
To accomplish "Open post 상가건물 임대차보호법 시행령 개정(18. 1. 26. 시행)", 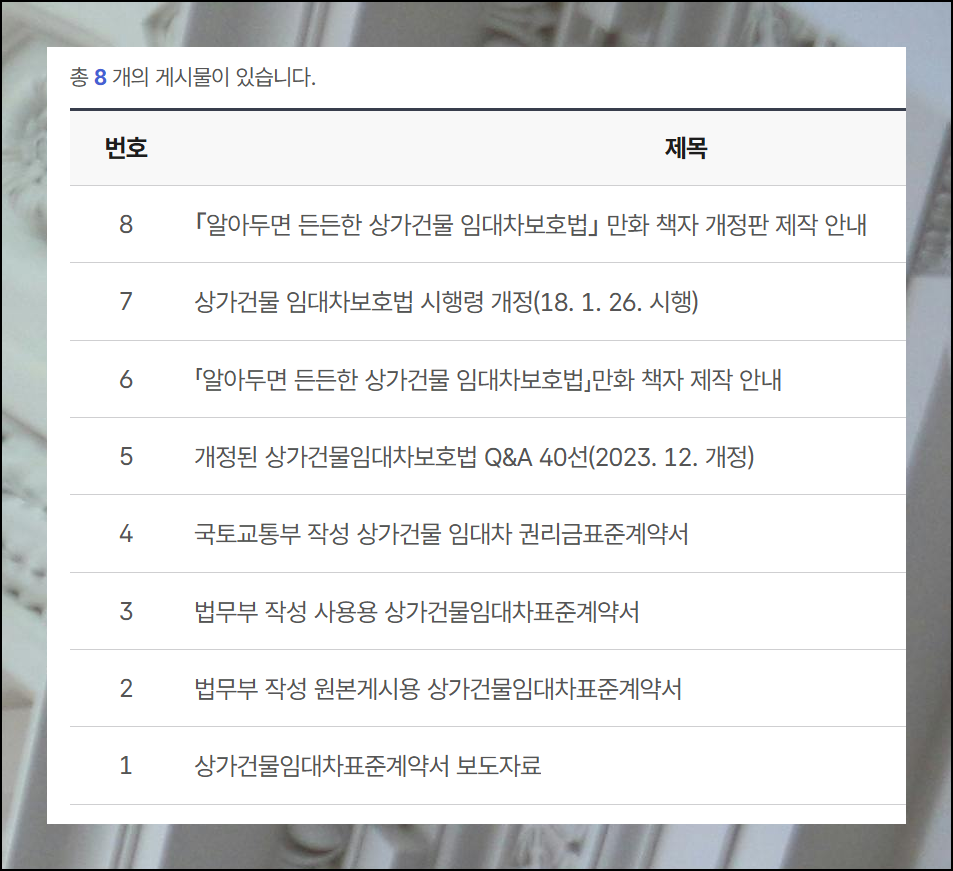I will tap(446, 301).
